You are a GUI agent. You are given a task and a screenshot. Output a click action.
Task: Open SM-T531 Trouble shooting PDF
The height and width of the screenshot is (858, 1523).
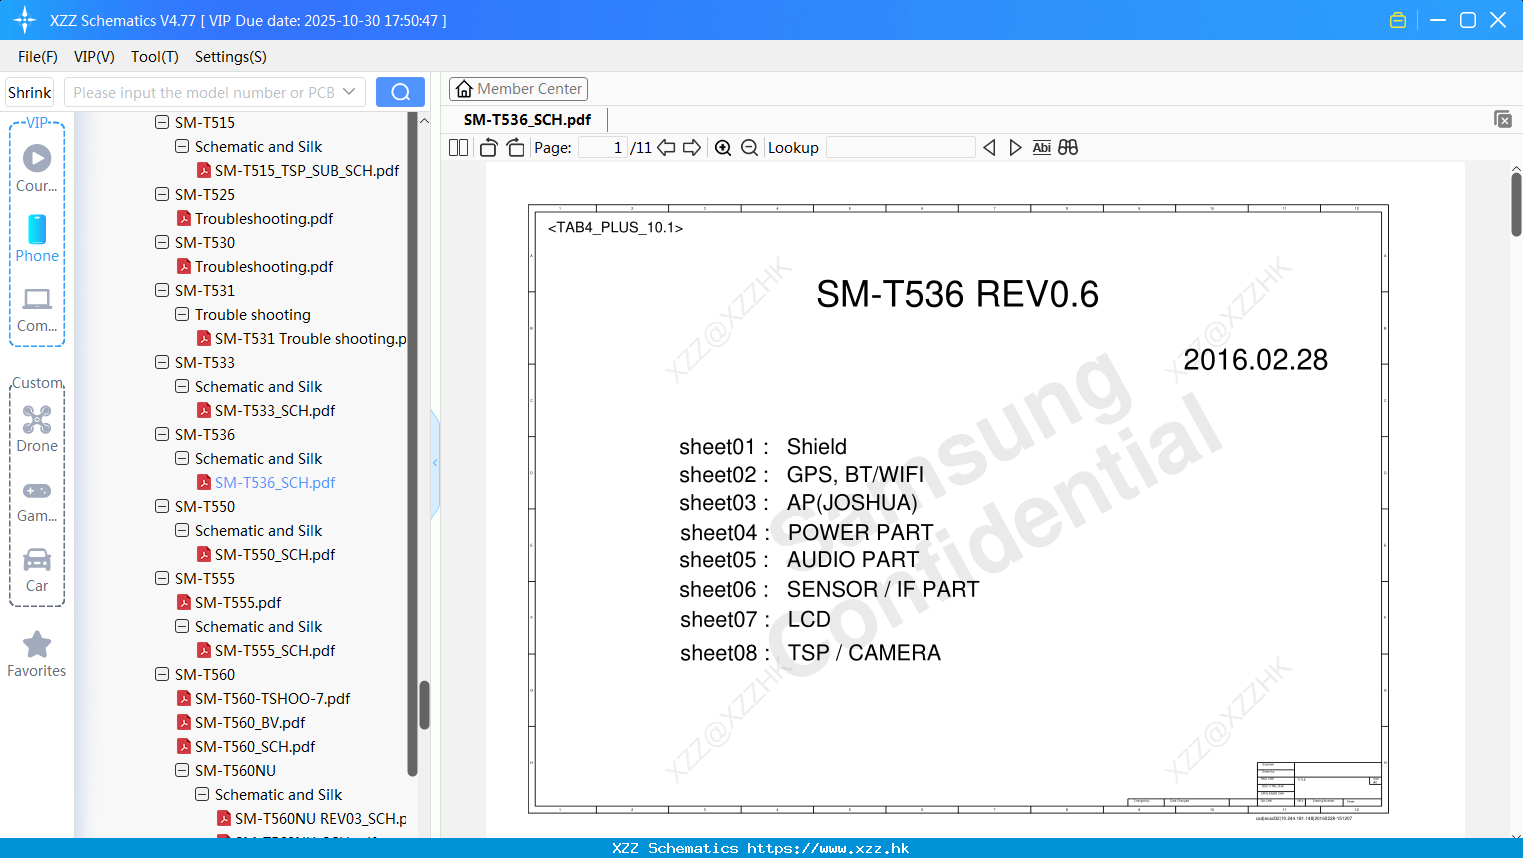(x=301, y=338)
